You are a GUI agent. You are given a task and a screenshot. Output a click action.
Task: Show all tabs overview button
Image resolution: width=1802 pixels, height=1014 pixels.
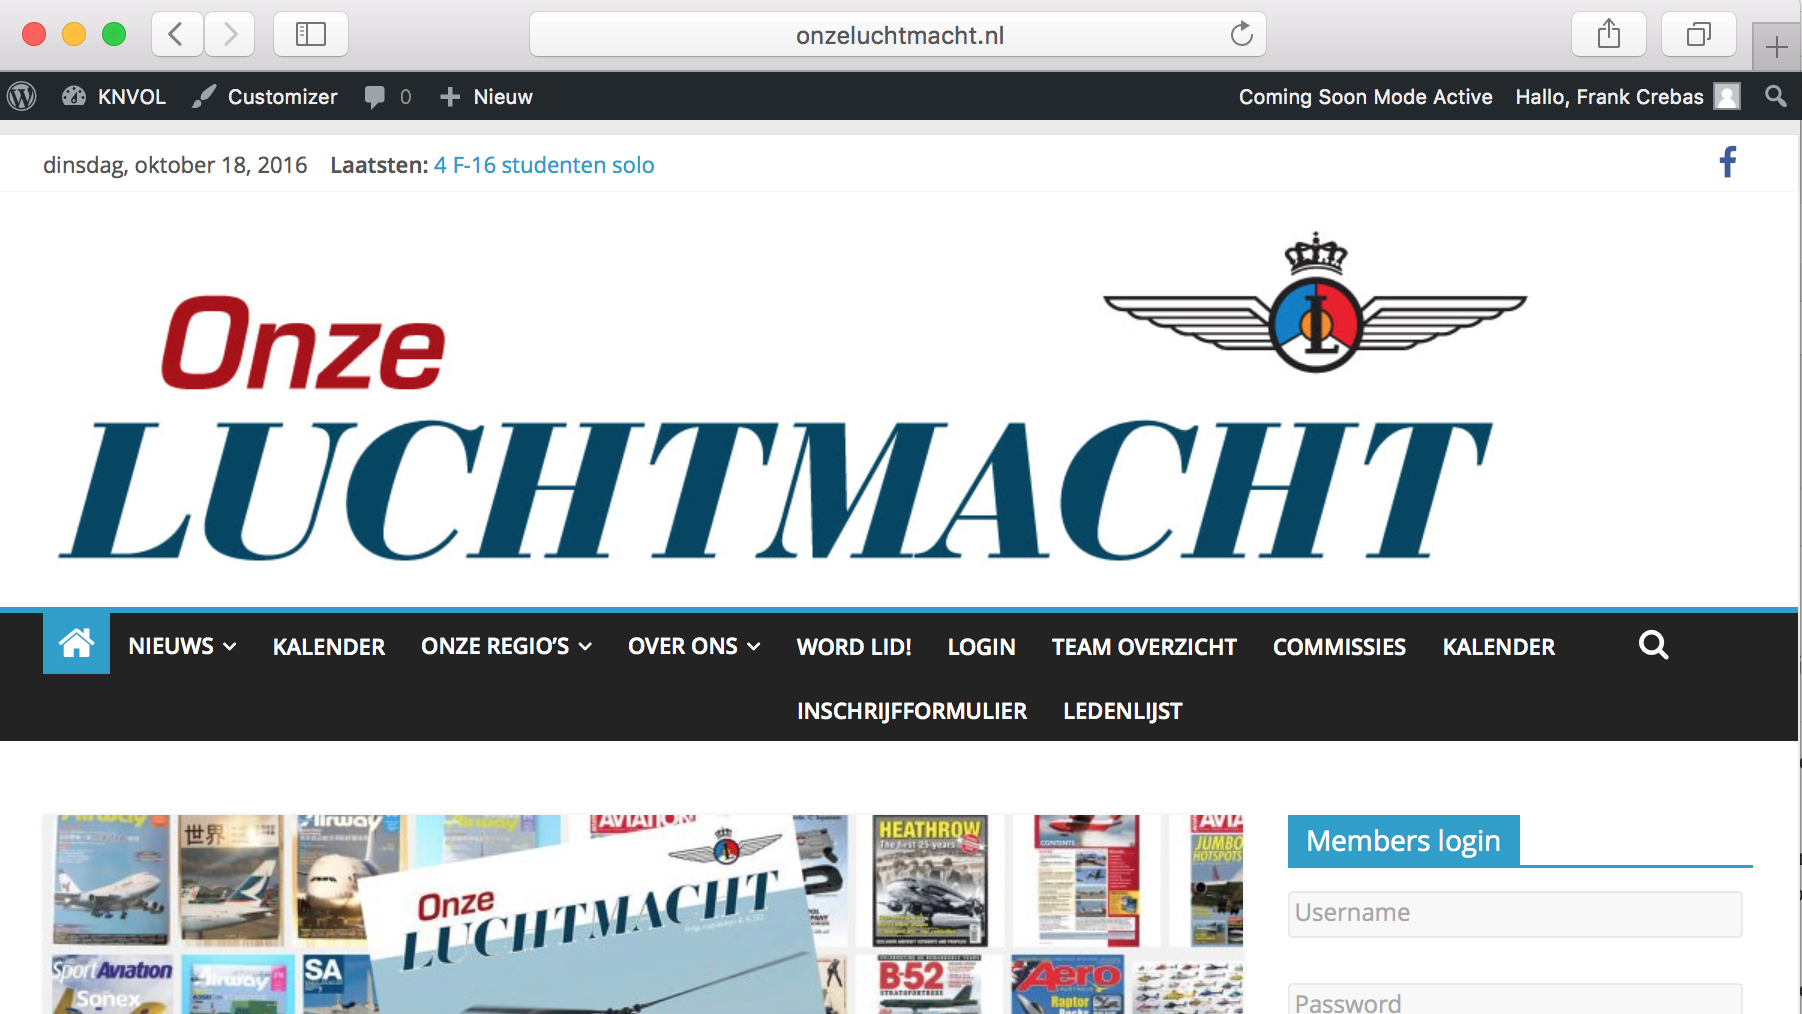(x=1698, y=35)
